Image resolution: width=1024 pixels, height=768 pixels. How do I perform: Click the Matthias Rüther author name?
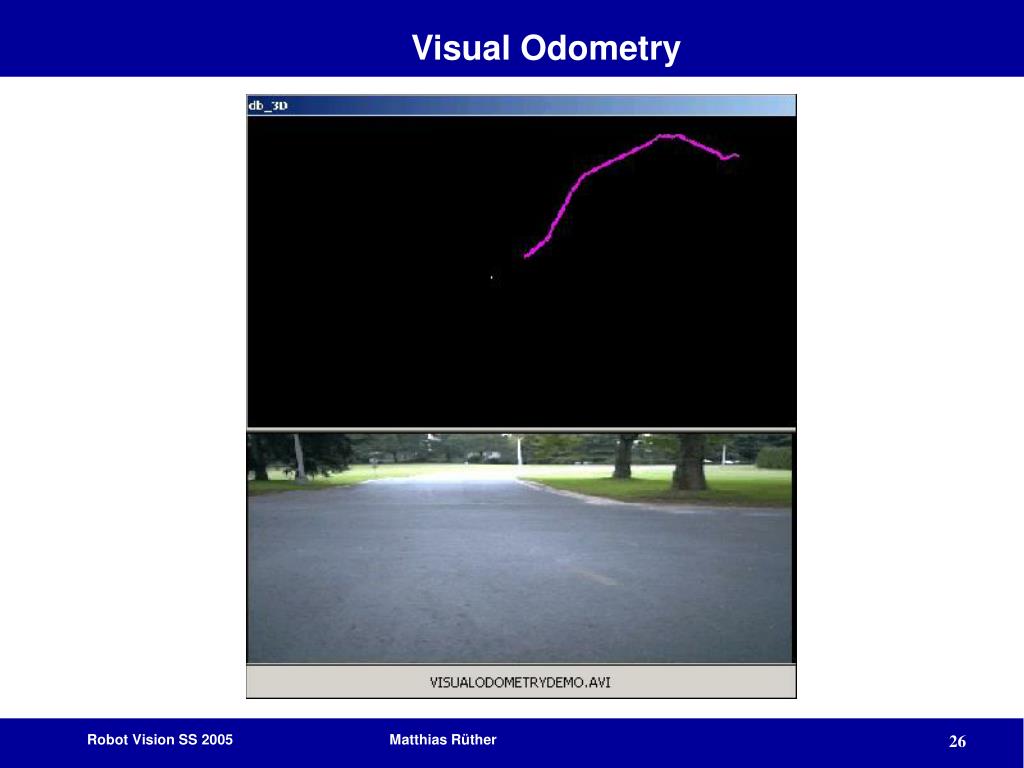(443, 740)
